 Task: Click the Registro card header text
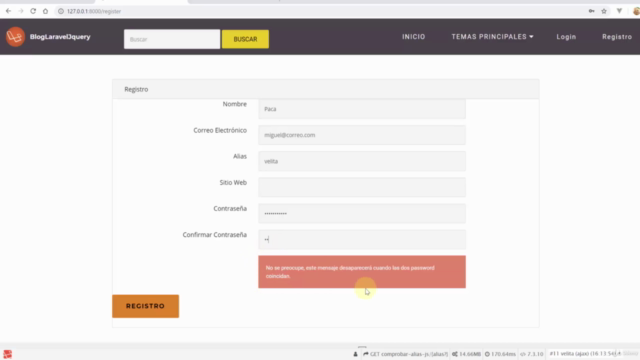pos(136,89)
